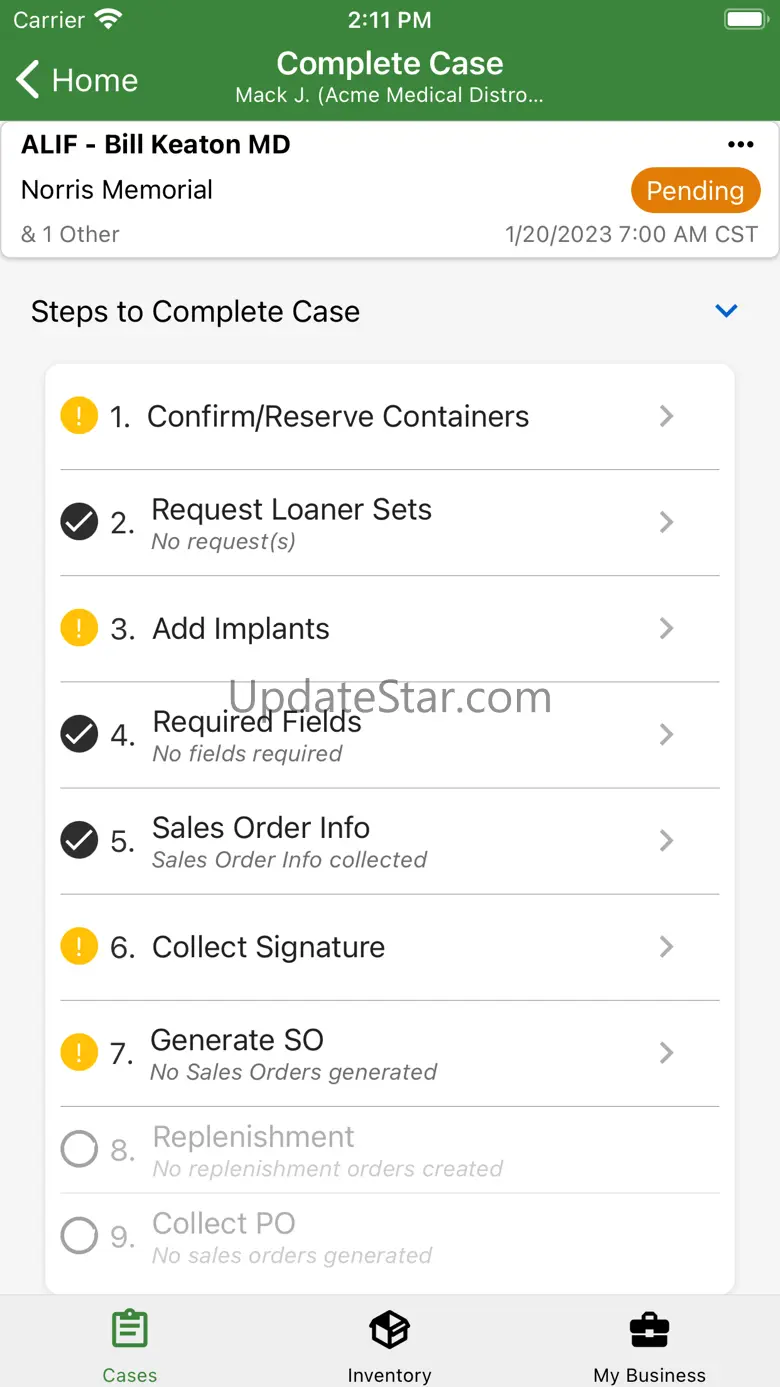Expand the Sales Order Info step chevron
Screen dimensions: 780x1387
(667, 841)
